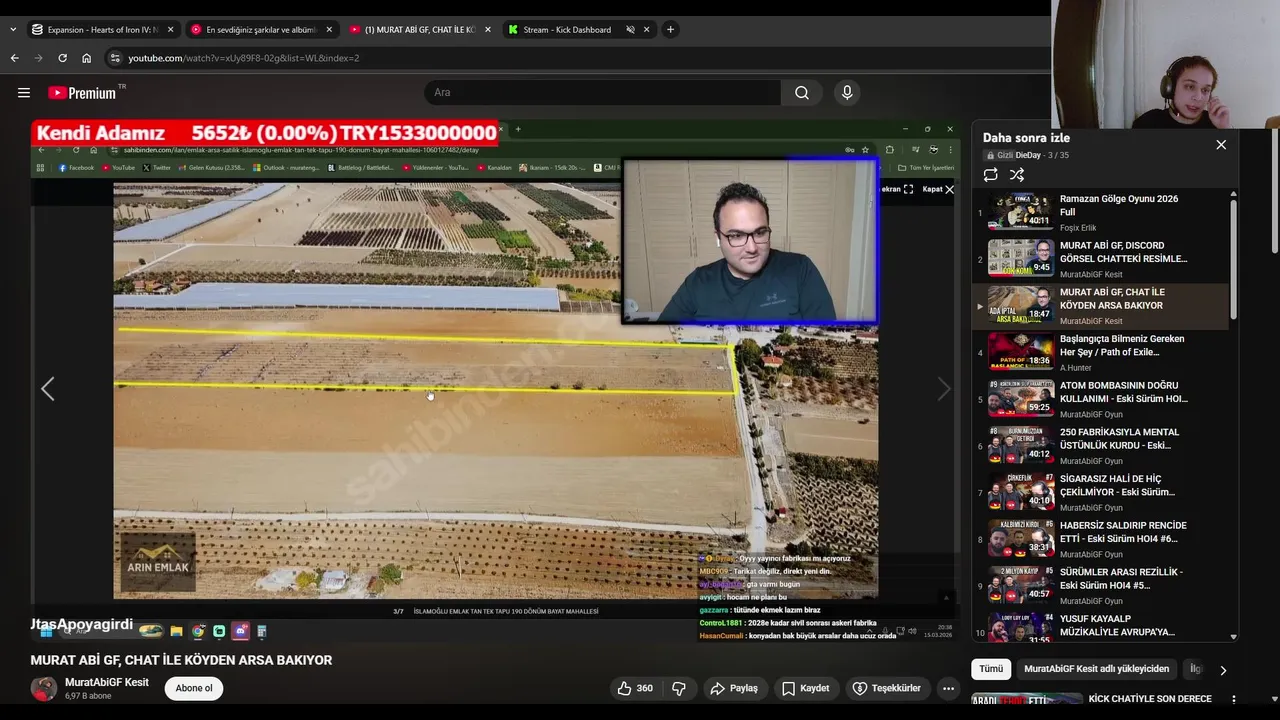Click the browser address bar URL
Screen dimensions: 1280x720
coord(243,58)
